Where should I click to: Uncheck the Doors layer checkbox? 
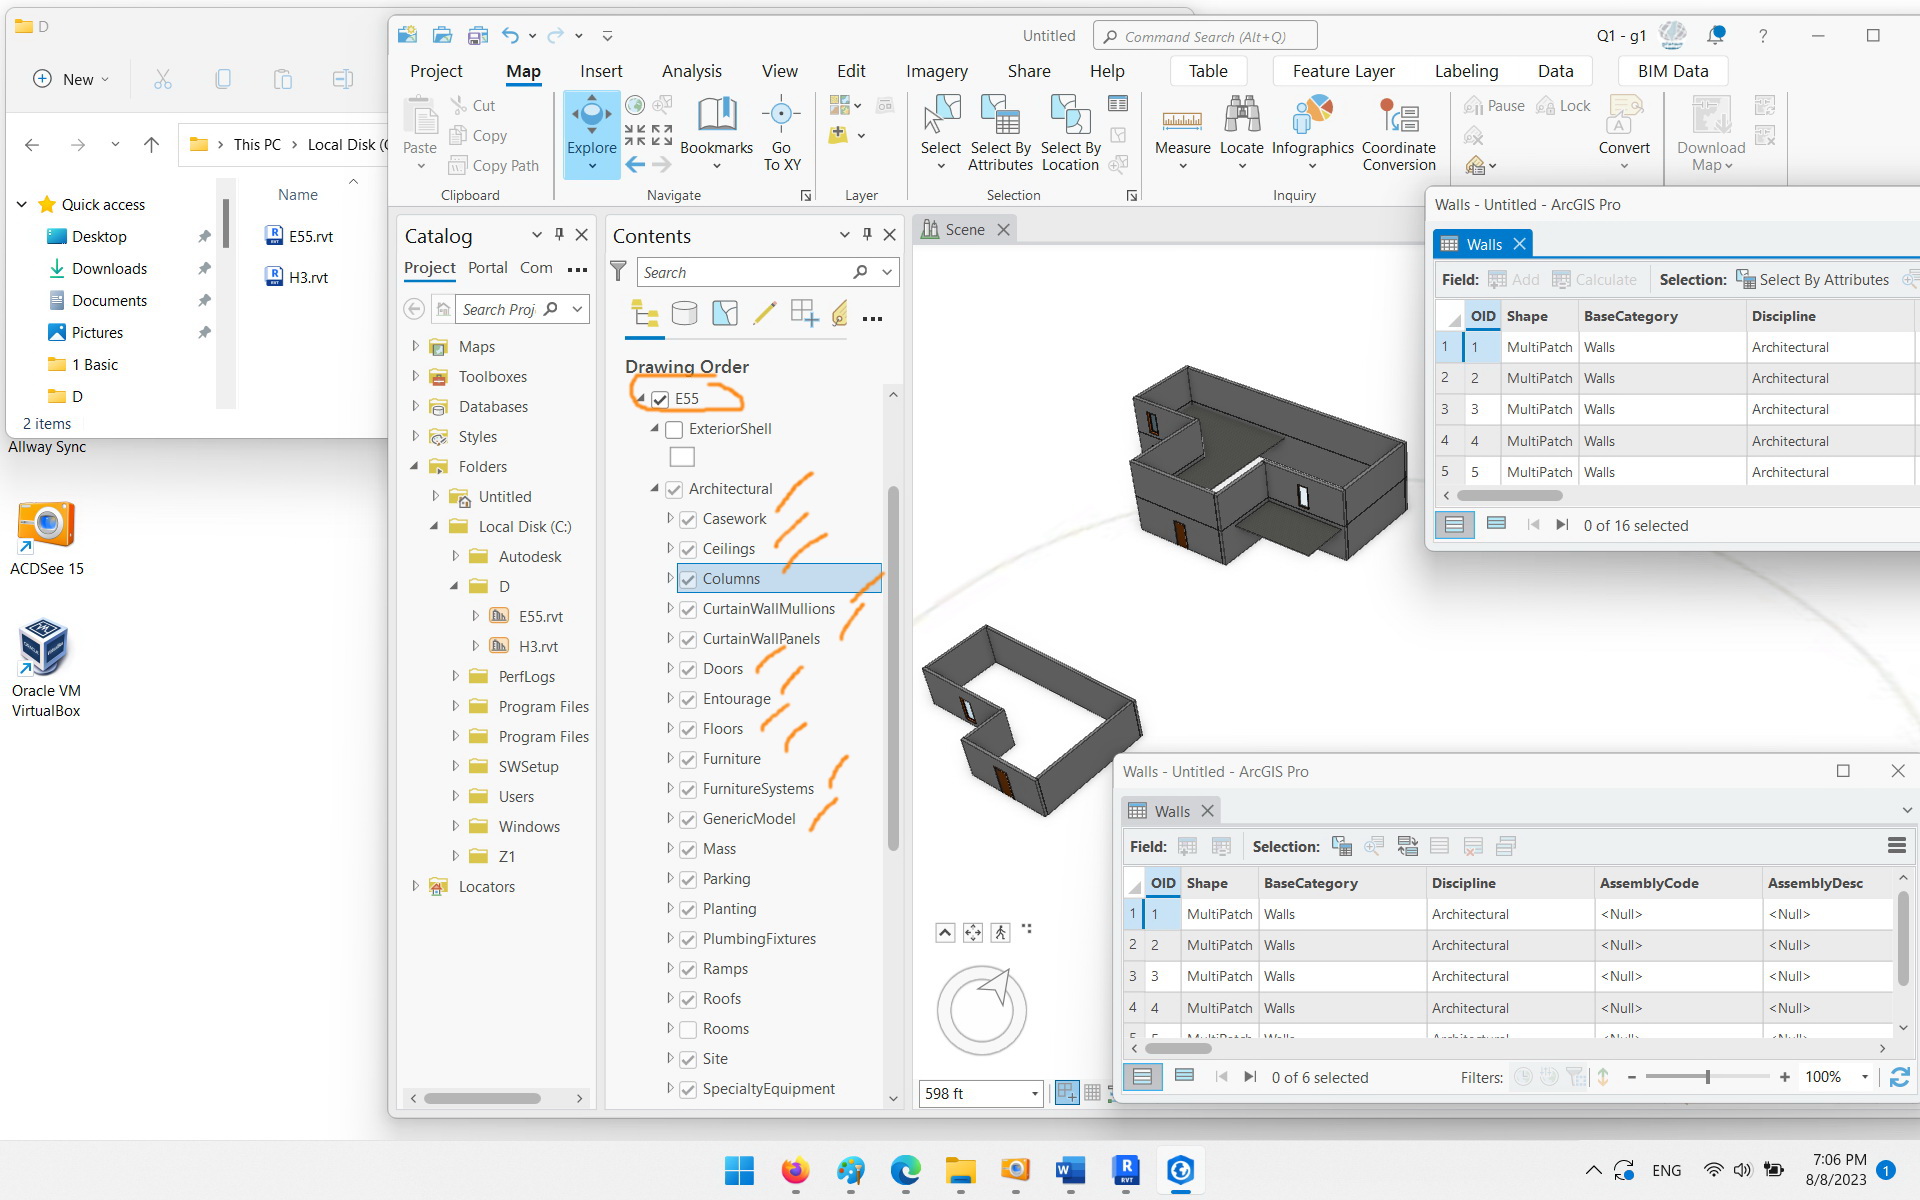(x=688, y=669)
